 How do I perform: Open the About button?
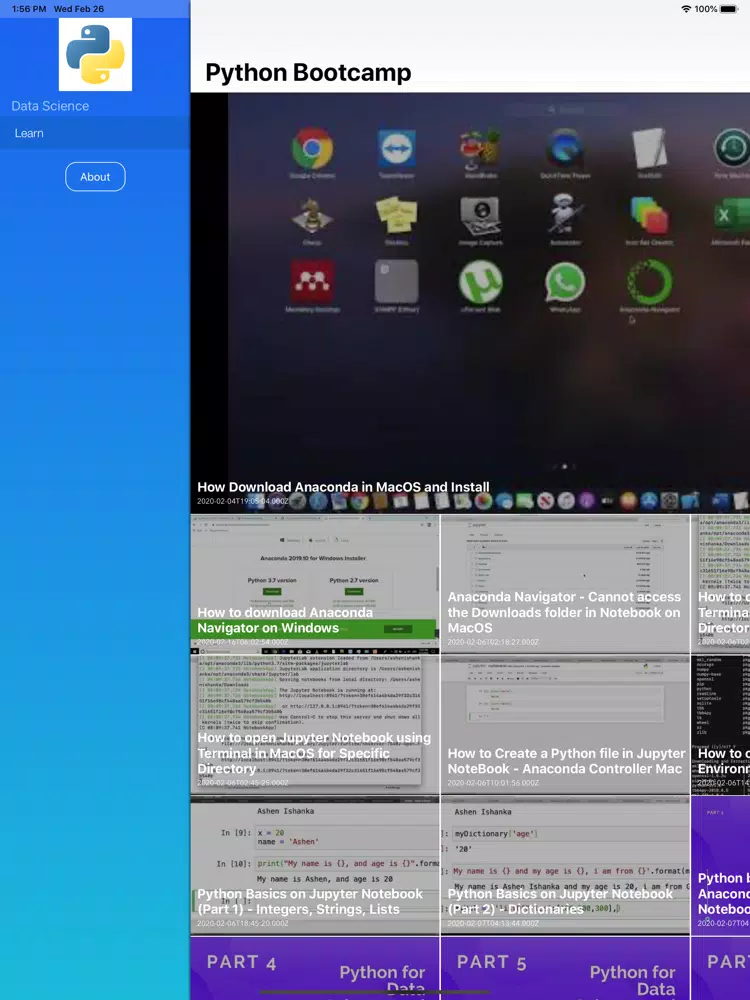point(95,177)
